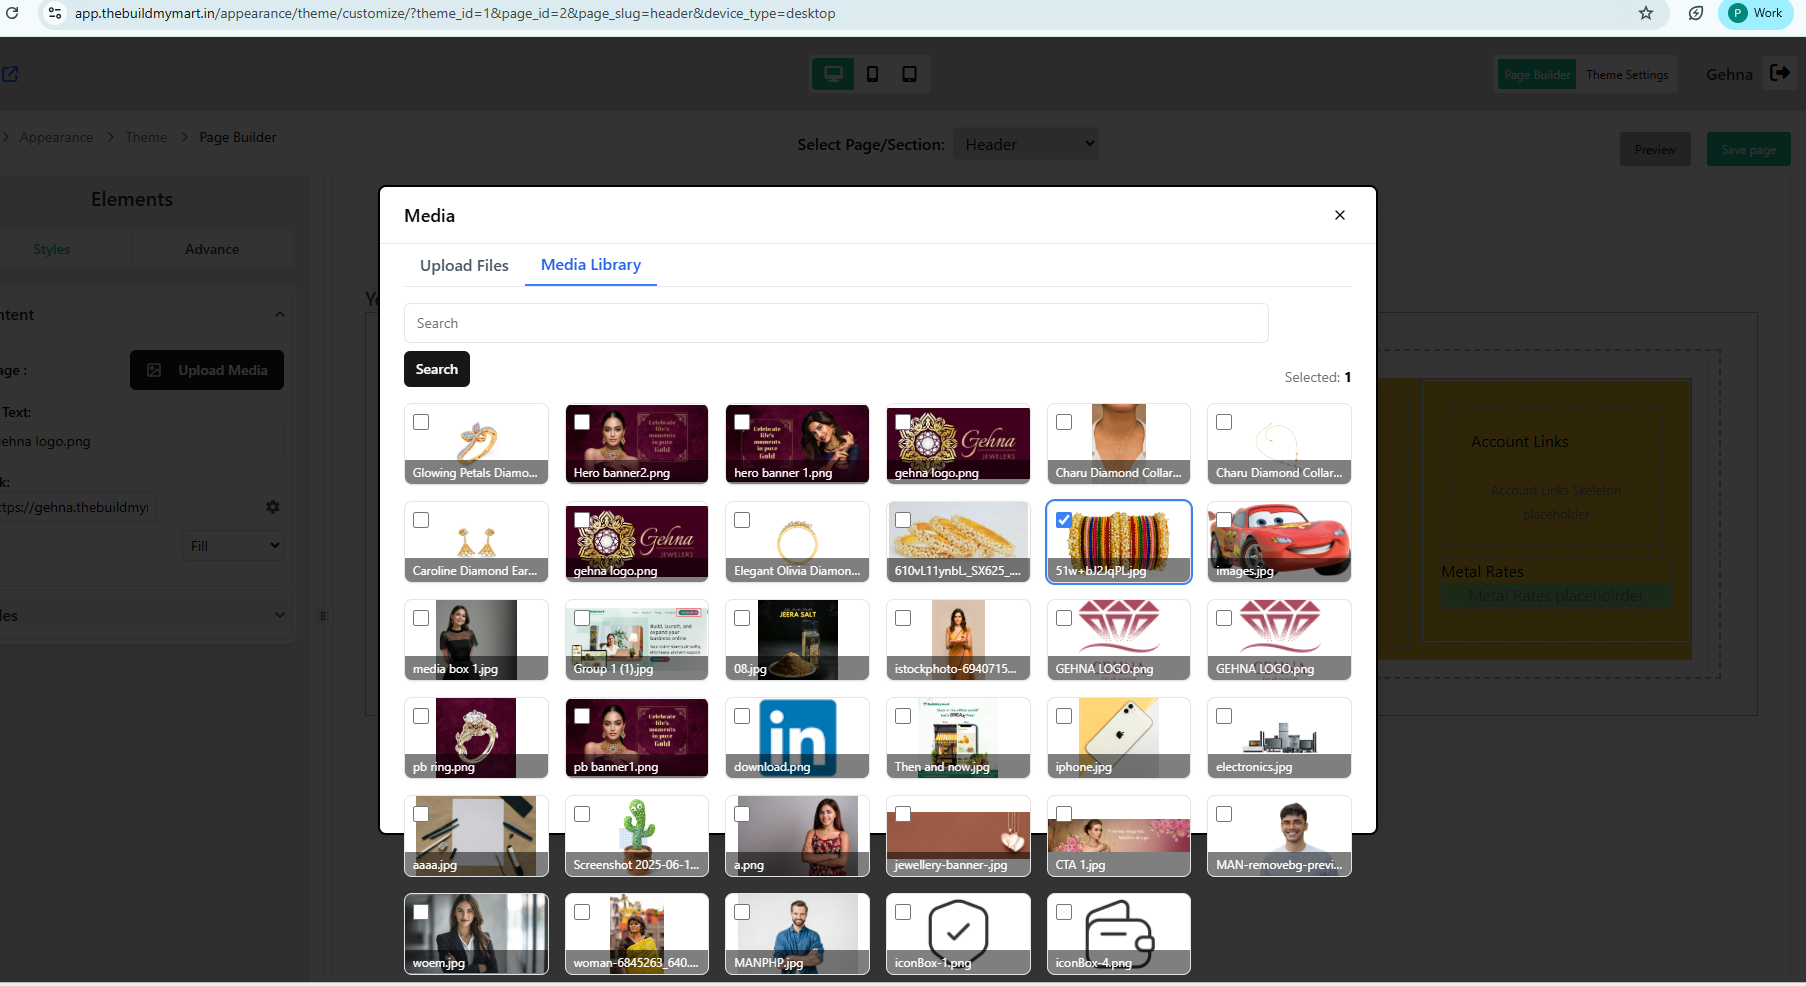Collapse the Content section chevron
Viewport: 1806px width, 986px height.
tap(280, 314)
